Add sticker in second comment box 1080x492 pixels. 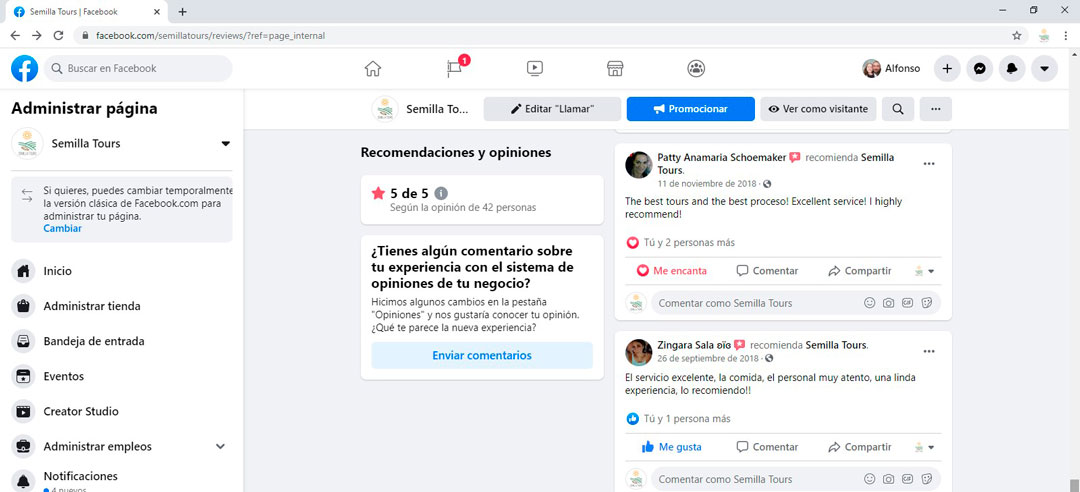pos(927,479)
